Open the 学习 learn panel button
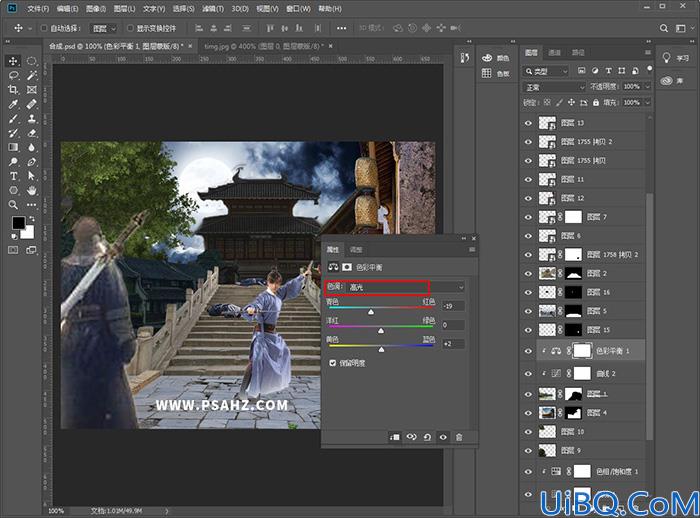The width and height of the screenshot is (700, 518). coord(675,58)
